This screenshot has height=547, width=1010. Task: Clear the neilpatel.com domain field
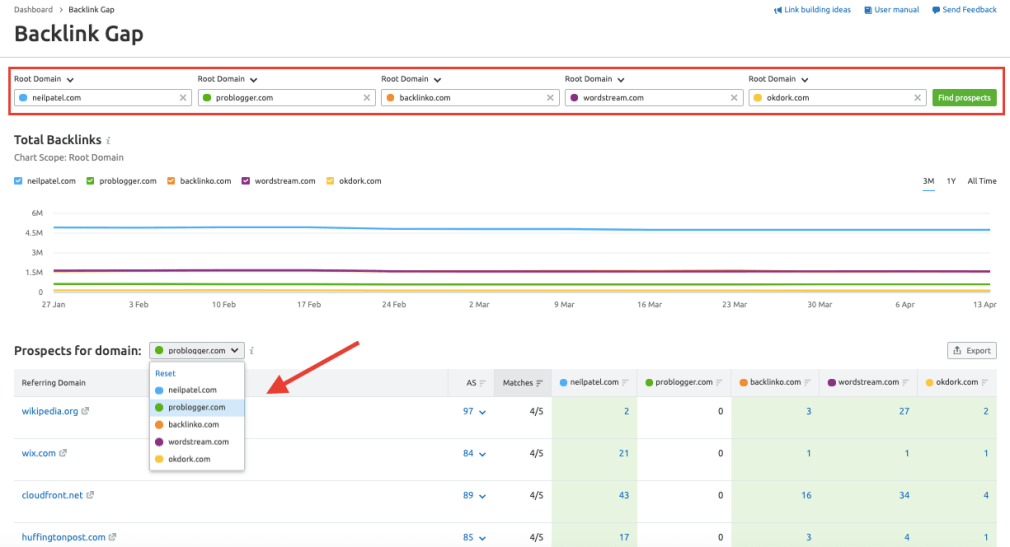point(183,98)
